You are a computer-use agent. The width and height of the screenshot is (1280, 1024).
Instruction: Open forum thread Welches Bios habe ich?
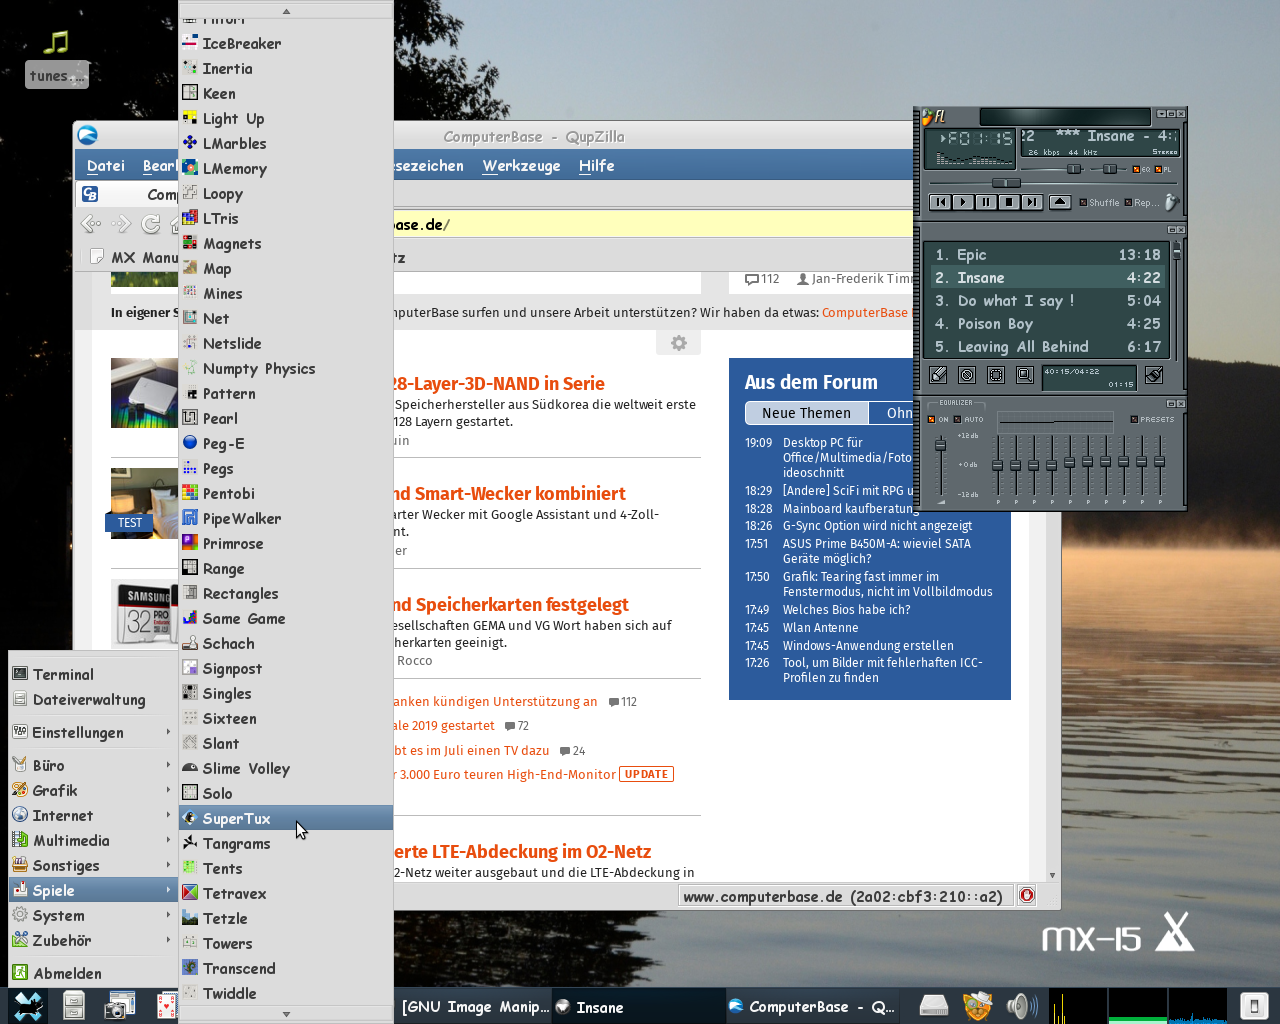click(x=846, y=610)
